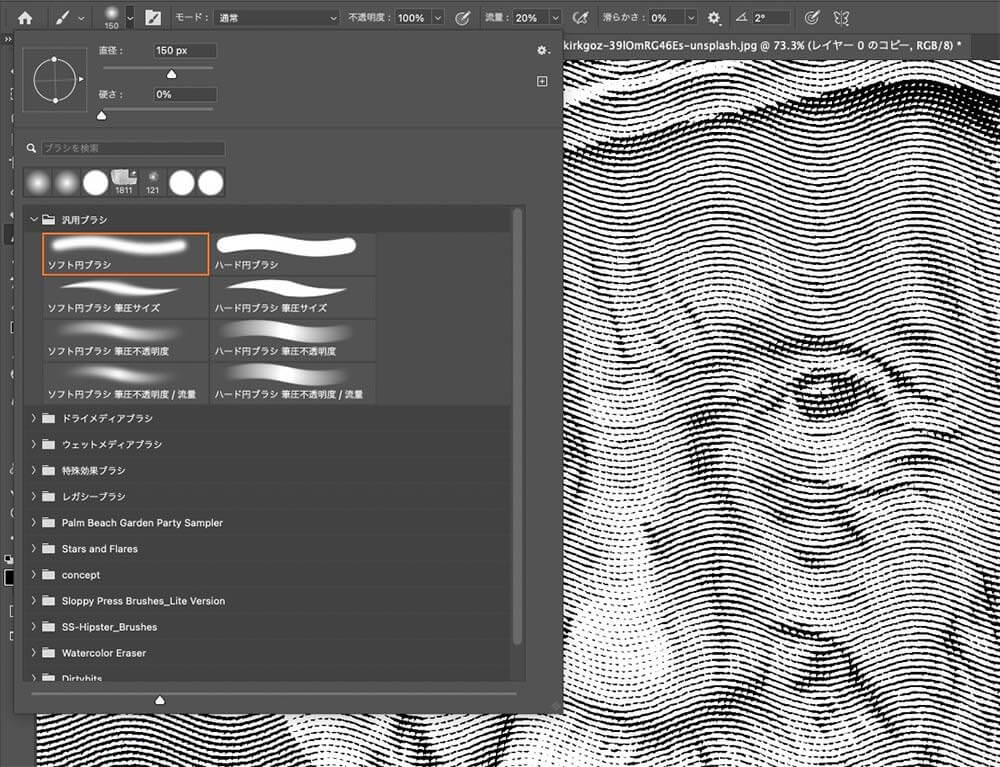Pick ハード円ブラシ 筆圧不透明度 brush
This screenshot has height=767, width=1000.
click(293, 340)
